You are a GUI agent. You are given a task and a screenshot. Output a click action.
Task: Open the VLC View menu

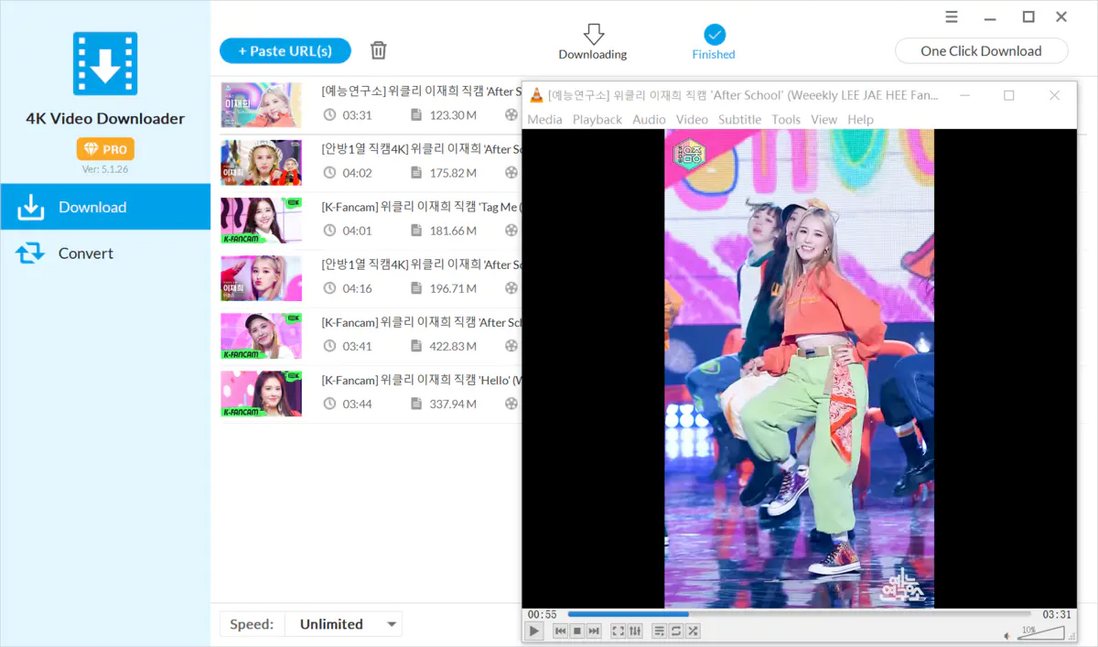coord(824,120)
